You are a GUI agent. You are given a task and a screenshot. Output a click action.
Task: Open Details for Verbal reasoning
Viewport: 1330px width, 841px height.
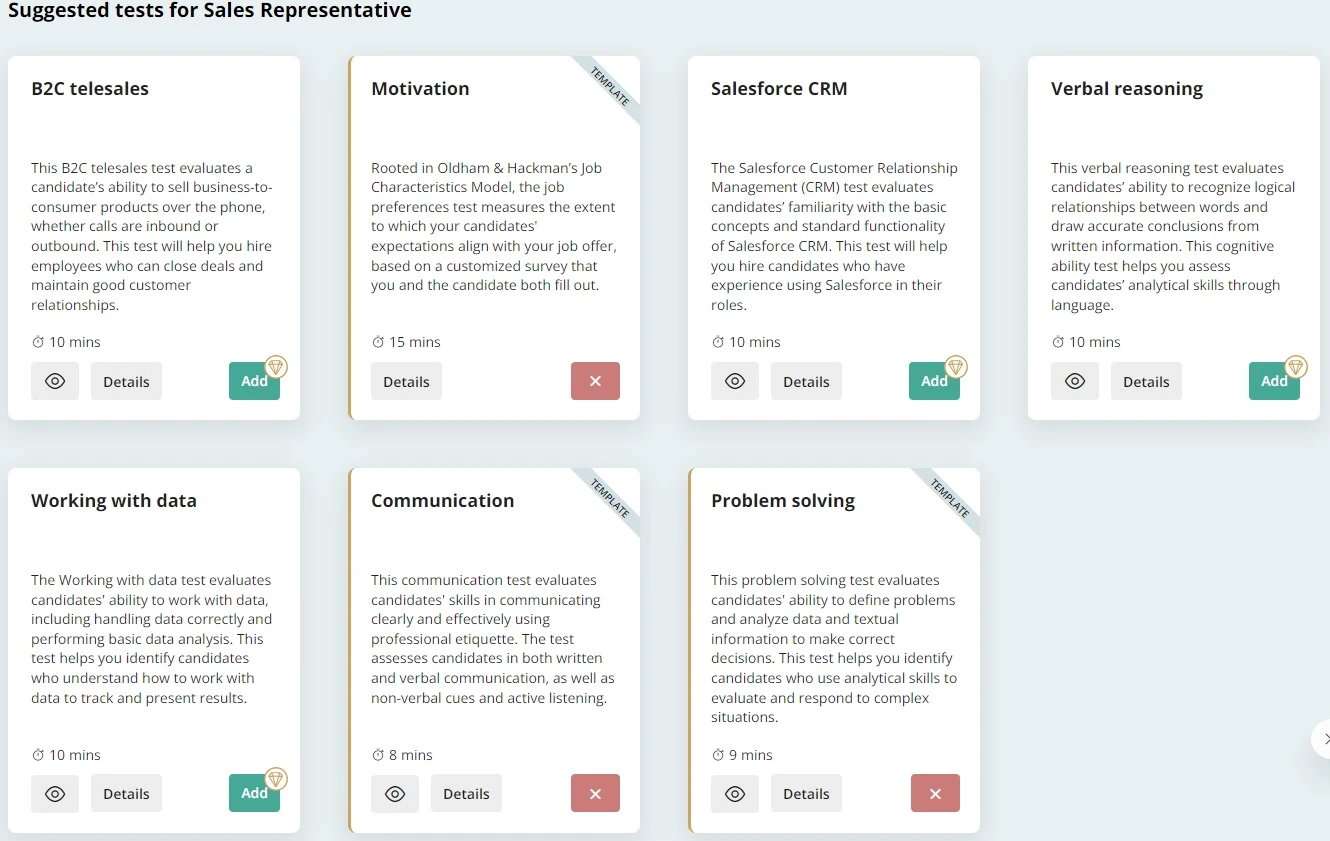(x=1146, y=381)
